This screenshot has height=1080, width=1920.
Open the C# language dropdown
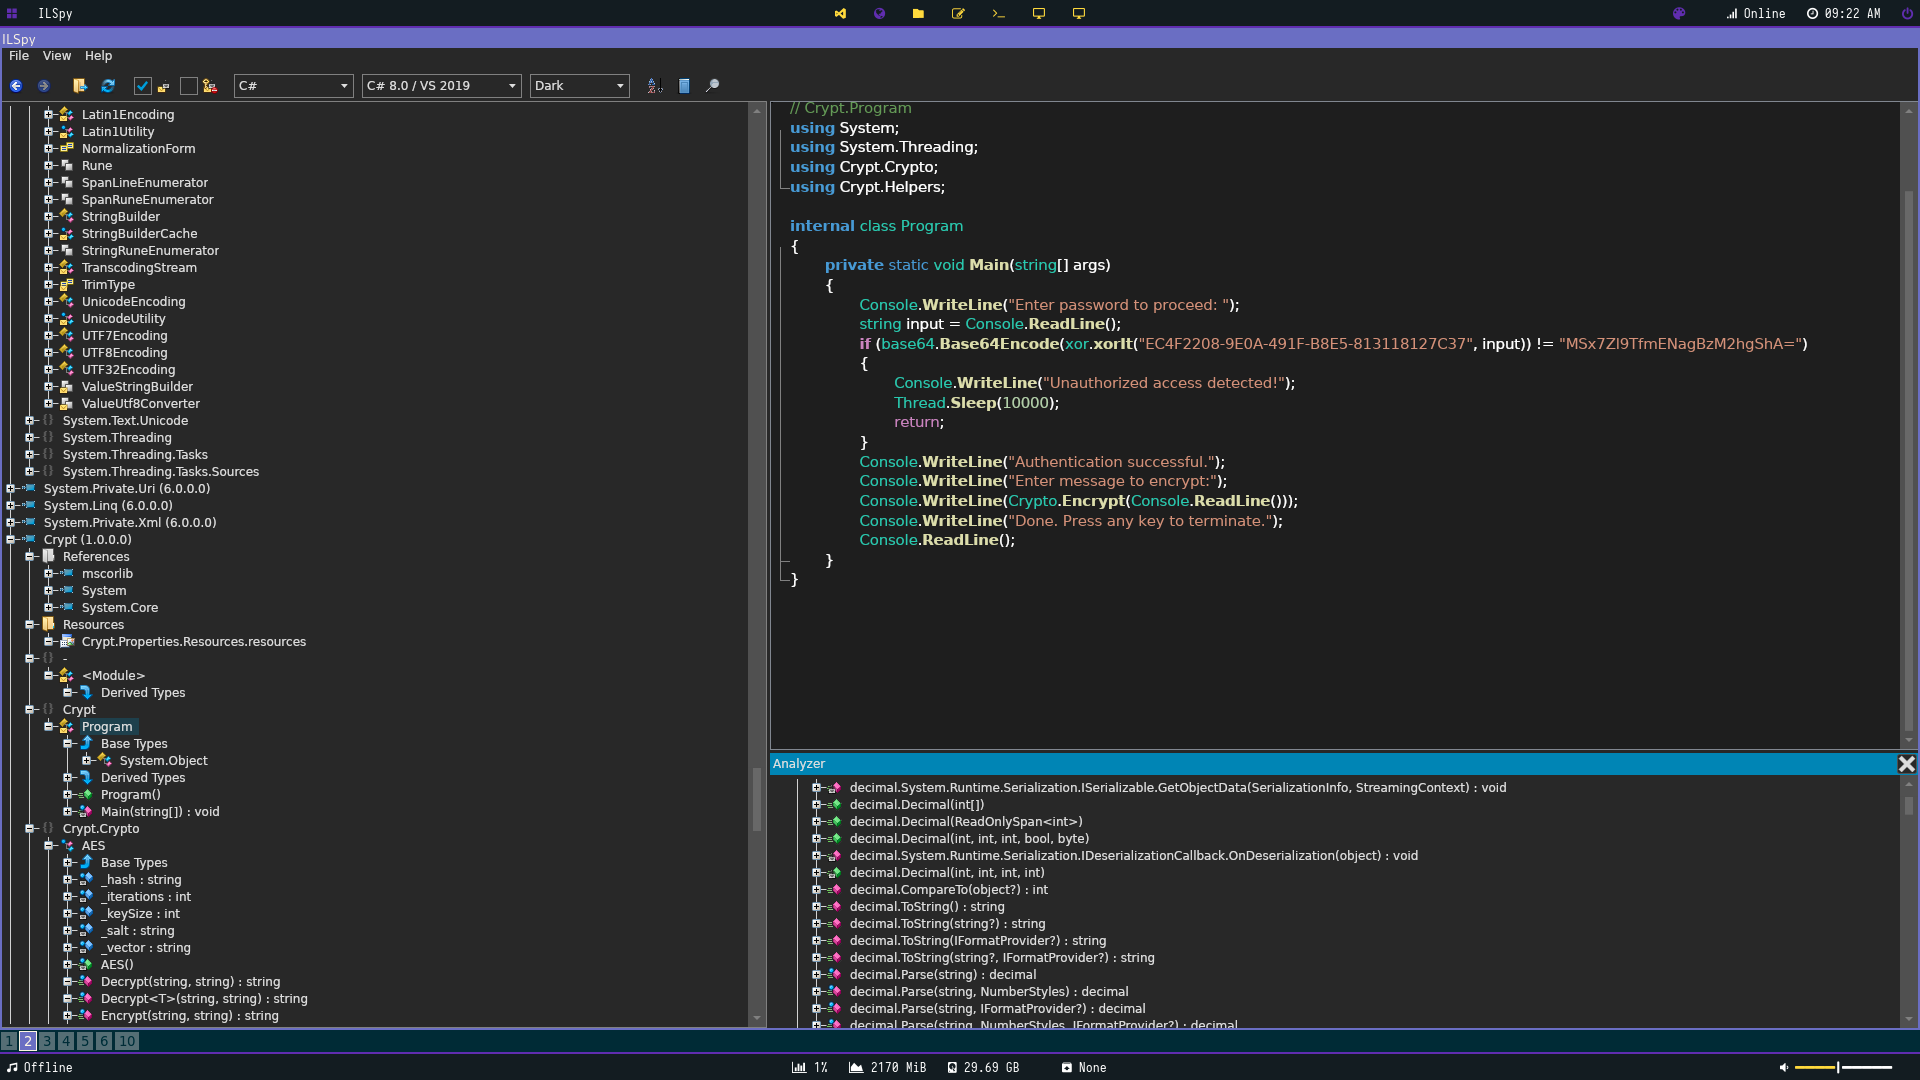point(293,86)
